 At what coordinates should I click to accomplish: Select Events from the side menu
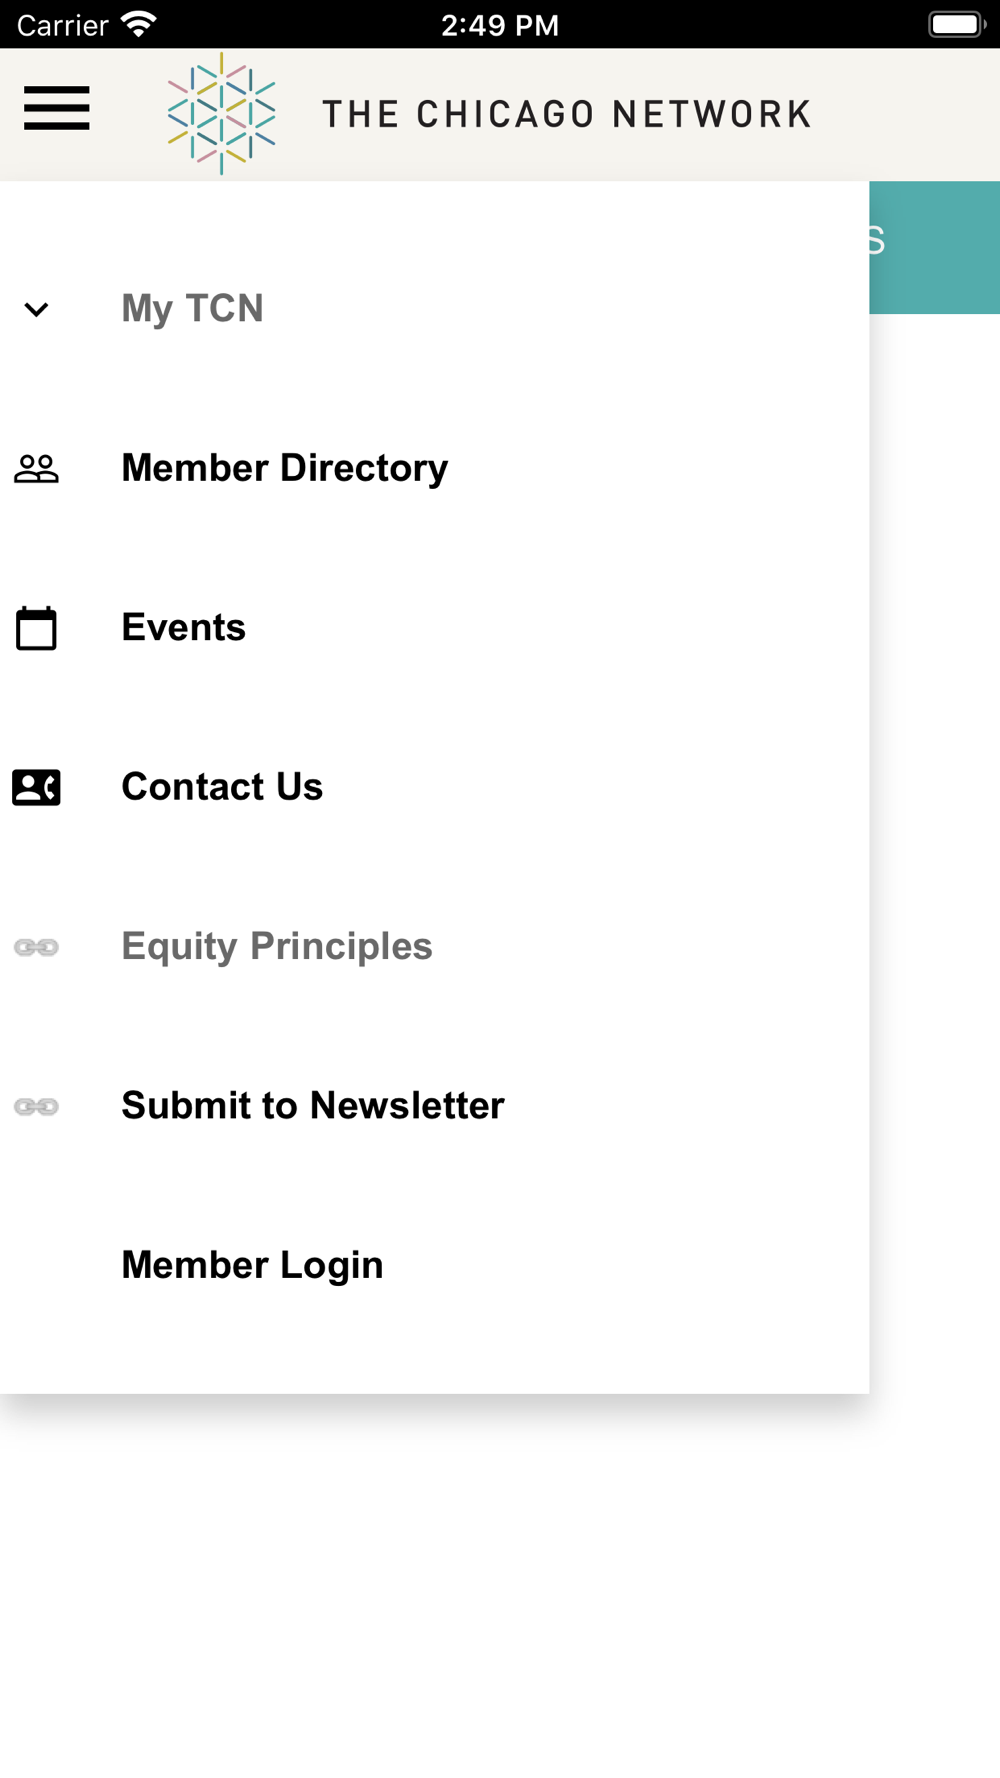184,627
